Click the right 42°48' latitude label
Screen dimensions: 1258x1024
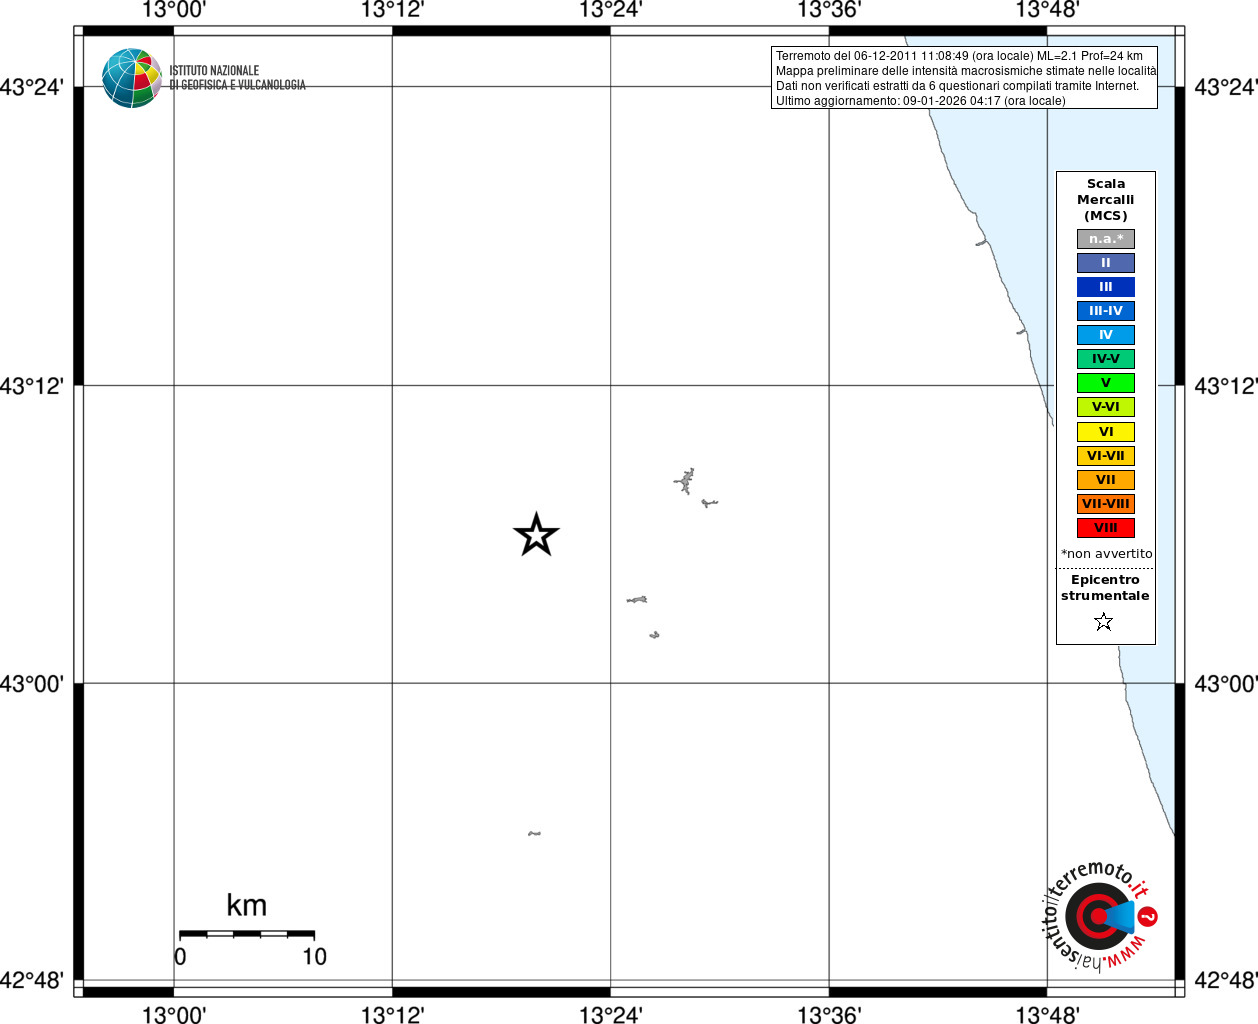1226,980
